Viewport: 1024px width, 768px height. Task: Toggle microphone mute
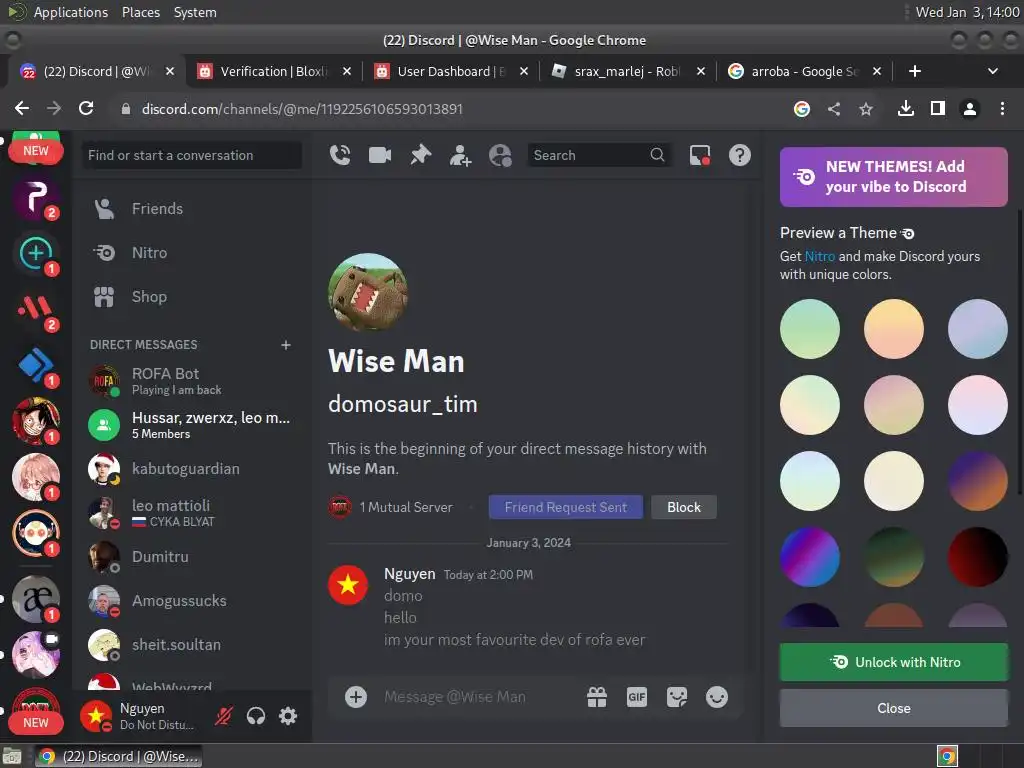click(224, 716)
